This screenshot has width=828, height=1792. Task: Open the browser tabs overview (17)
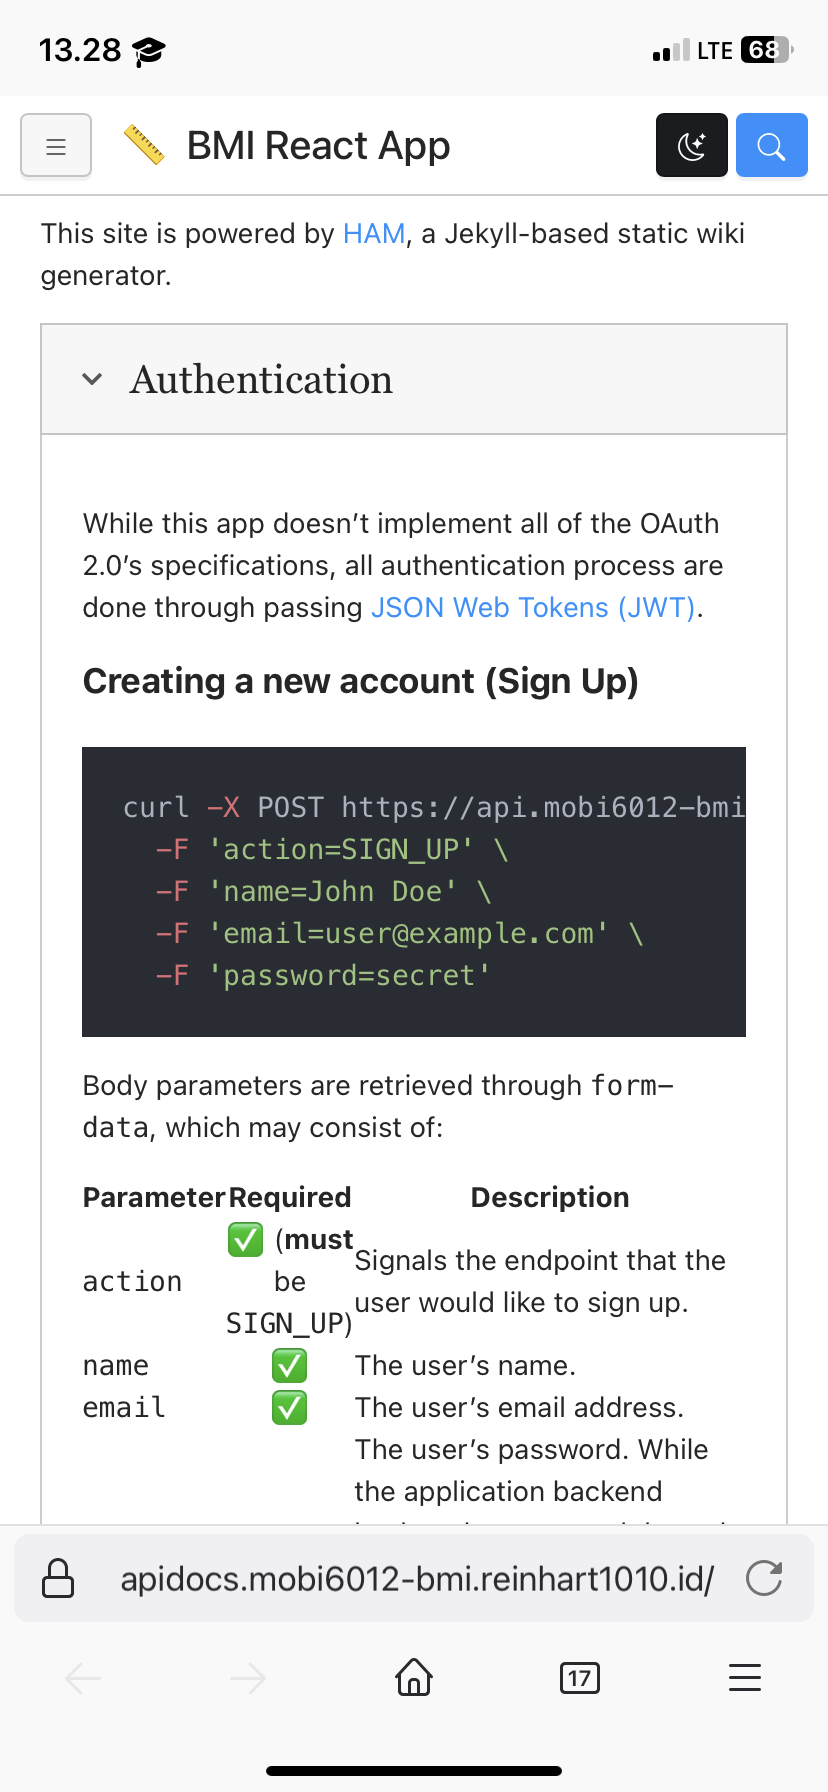580,1677
